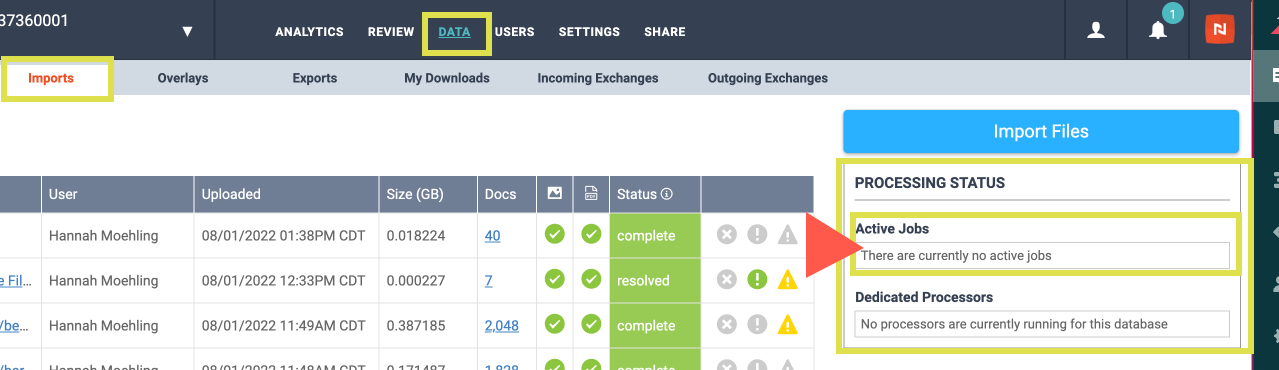Screen dimensions: 1279x370
Task: Open the SHARE menu
Action: point(665,32)
